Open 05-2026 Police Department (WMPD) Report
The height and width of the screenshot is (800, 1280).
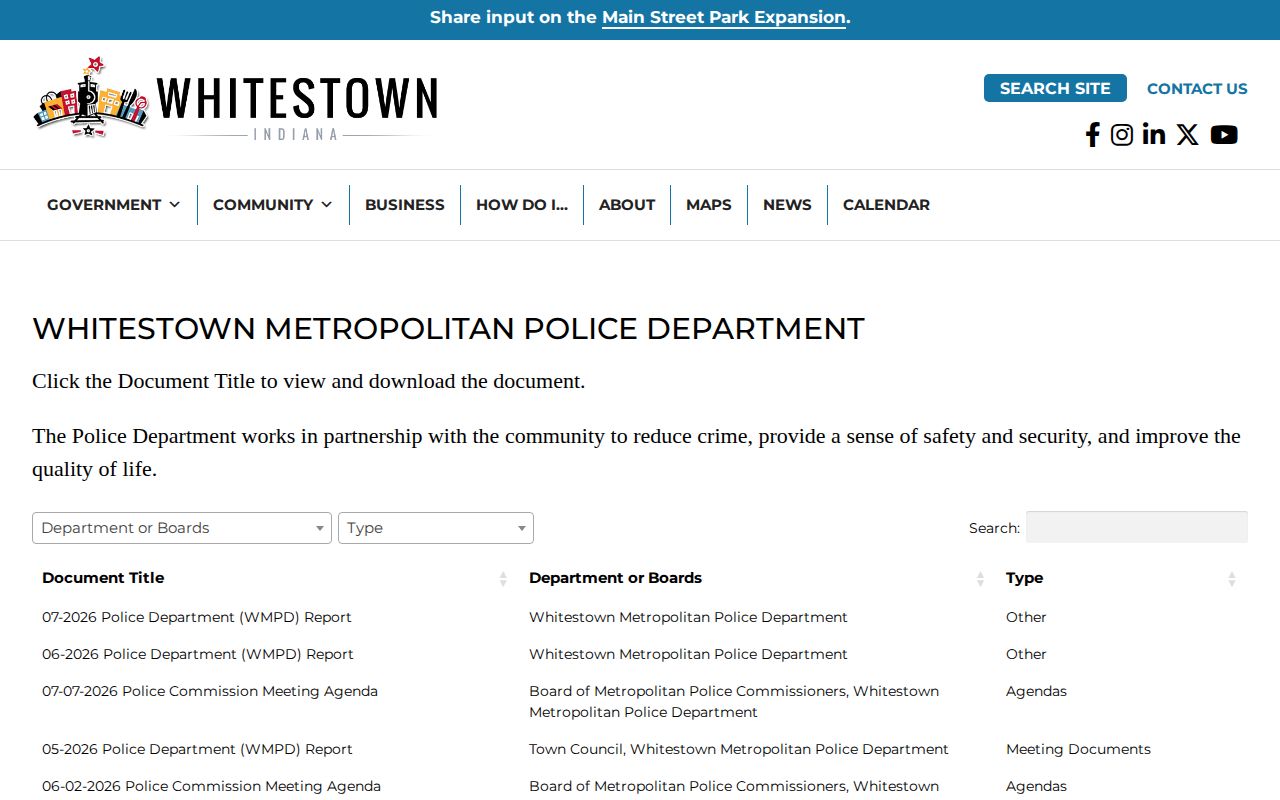click(x=198, y=749)
